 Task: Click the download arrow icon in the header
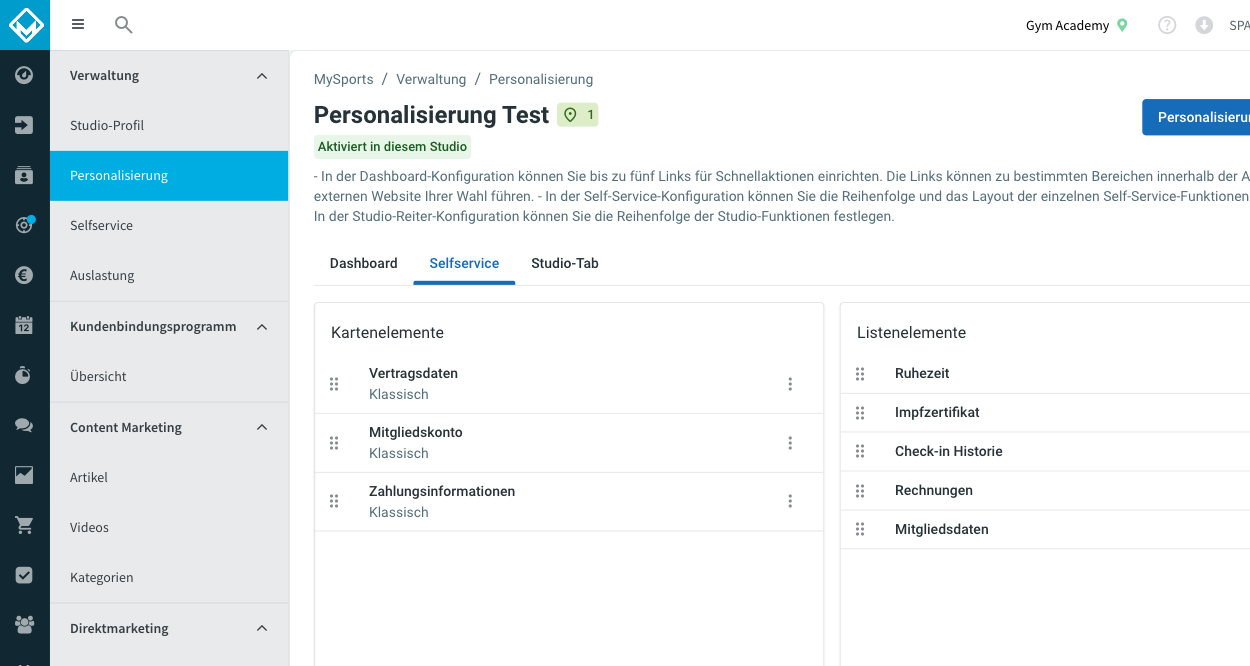point(1204,25)
